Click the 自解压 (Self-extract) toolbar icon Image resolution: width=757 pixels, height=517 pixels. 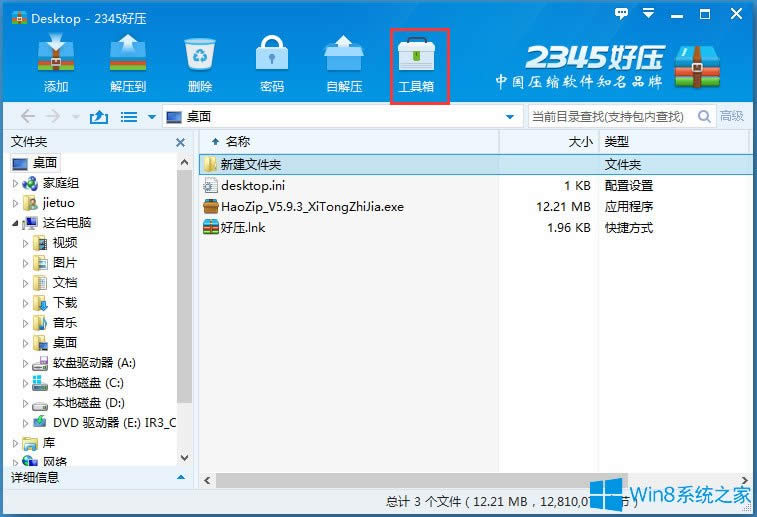click(x=344, y=63)
